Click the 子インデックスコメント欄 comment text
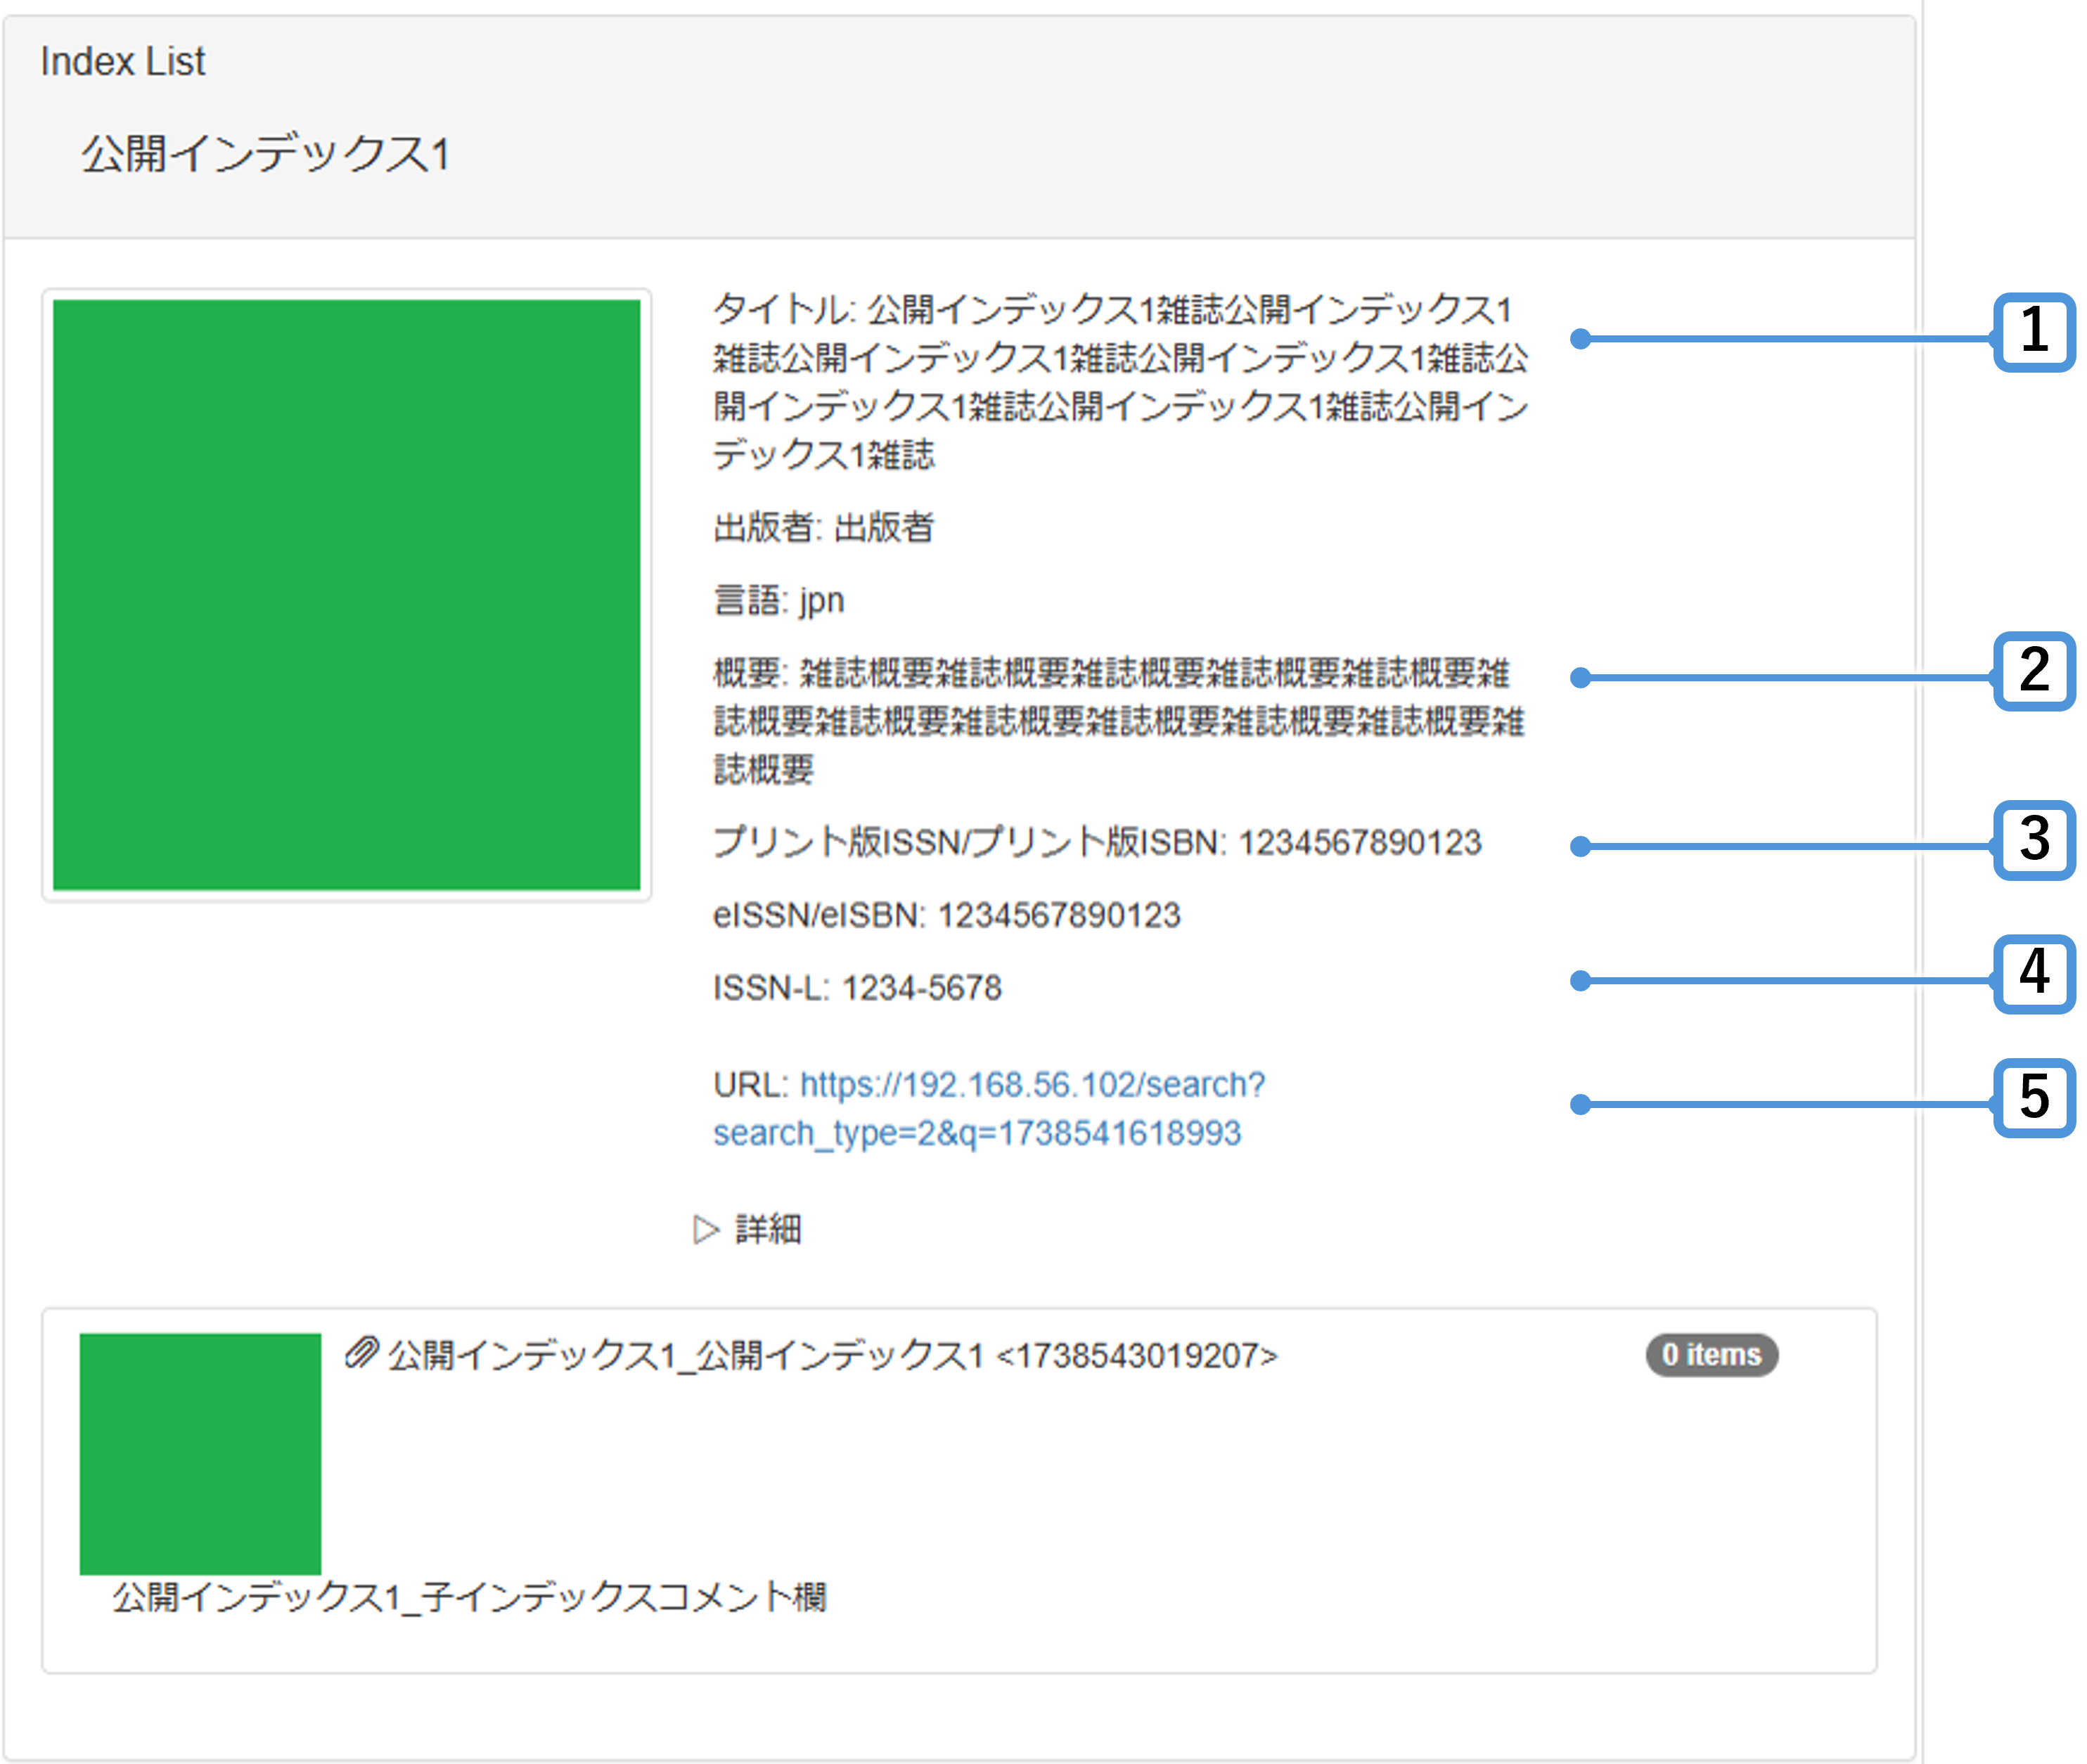The height and width of the screenshot is (1764, 2087). (x=469, y=1597)
